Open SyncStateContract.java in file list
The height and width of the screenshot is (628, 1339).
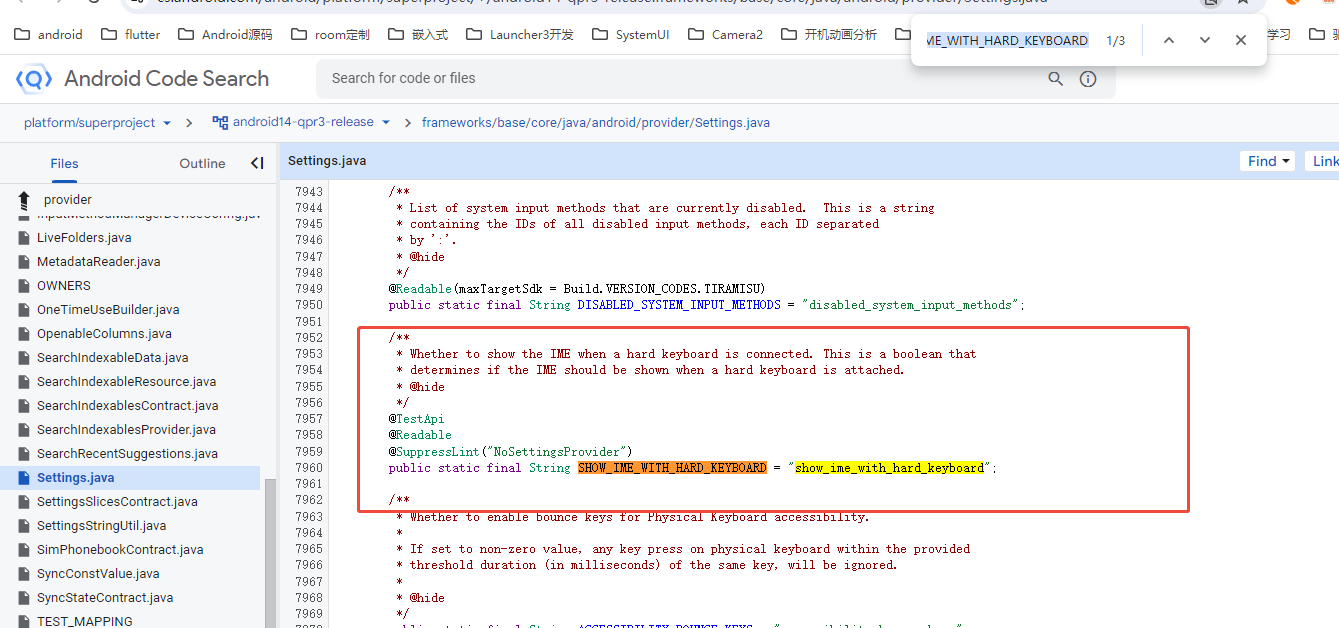point(105,598)
